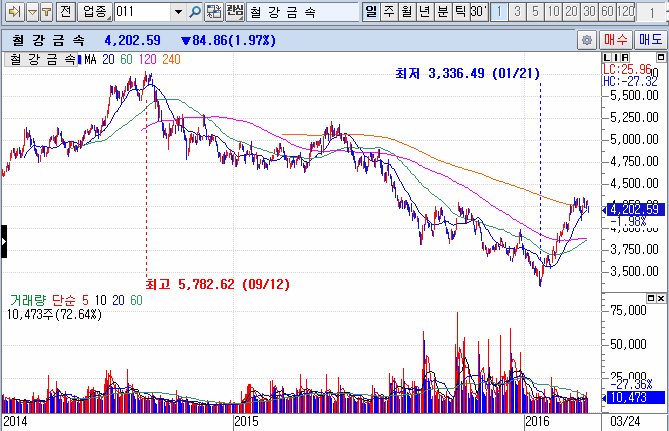Click the L scale icon on price axis
Viewport: 669px width, 431px height.
click(x=607, y=59)
